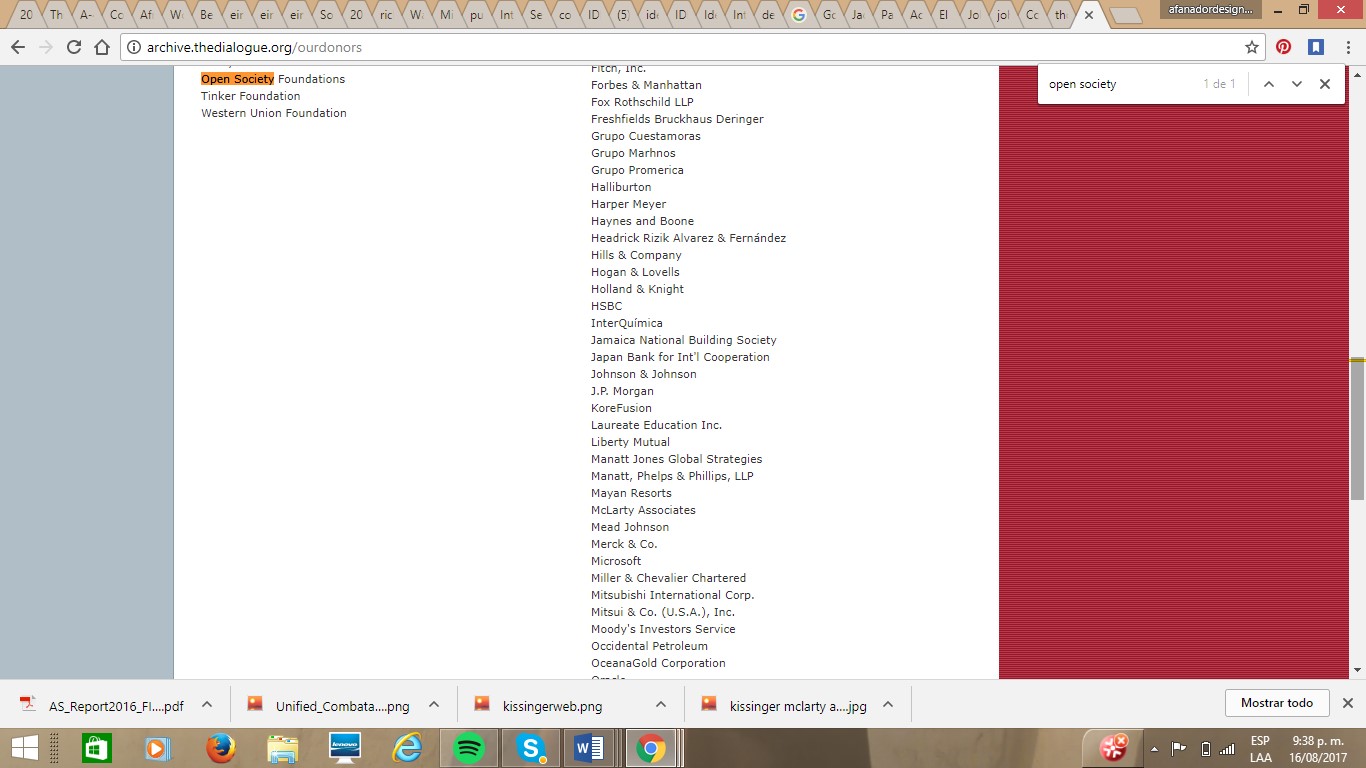Click the vertical scrollbar thumb
1366x768 pixels.
pos(1357,429)
